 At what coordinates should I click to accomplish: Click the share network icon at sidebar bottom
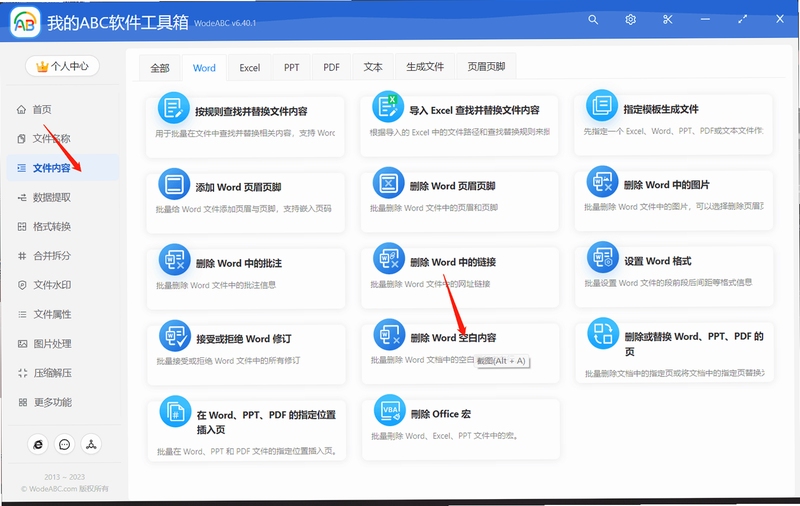pos(91,445)
